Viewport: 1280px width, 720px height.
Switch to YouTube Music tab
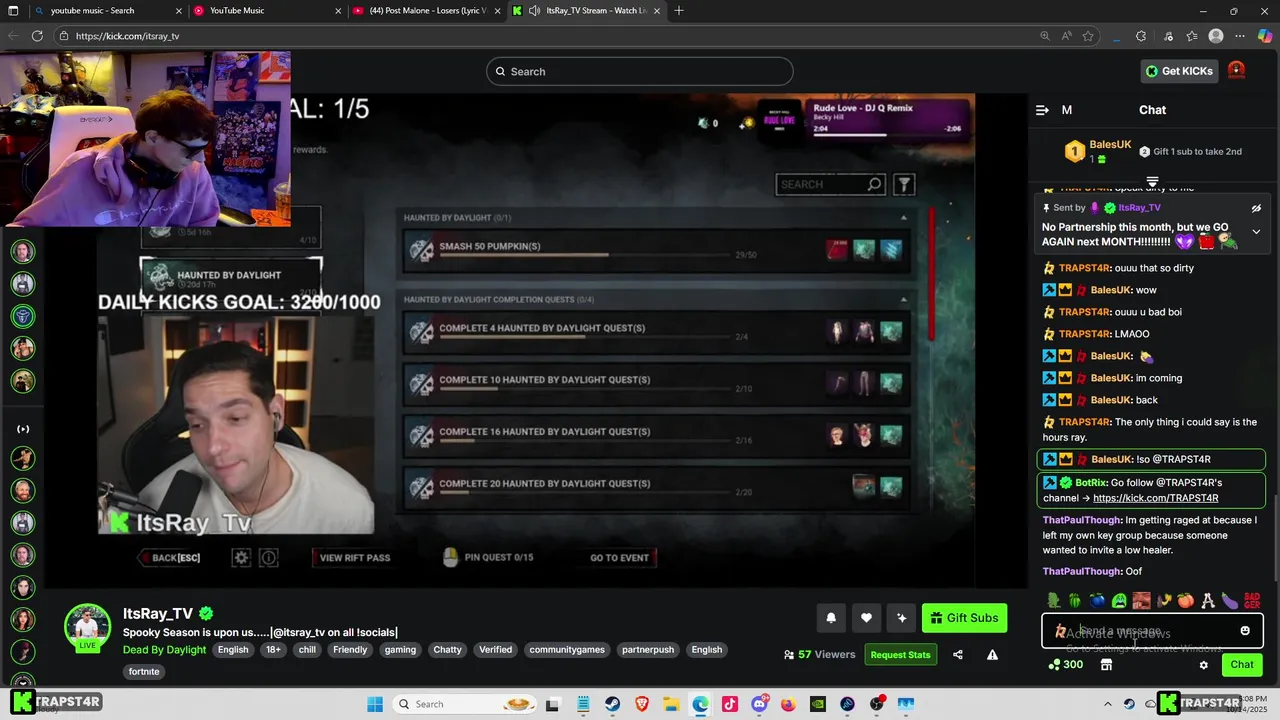(268, 10)
